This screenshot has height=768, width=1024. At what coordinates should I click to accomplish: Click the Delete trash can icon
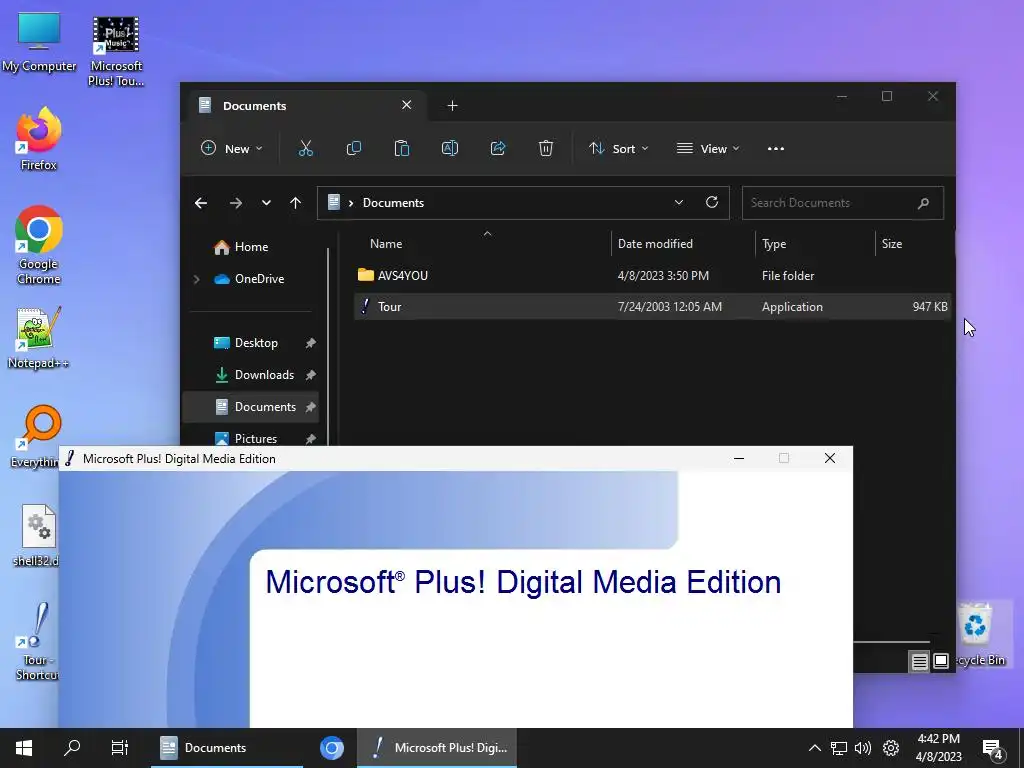(546, 148)
